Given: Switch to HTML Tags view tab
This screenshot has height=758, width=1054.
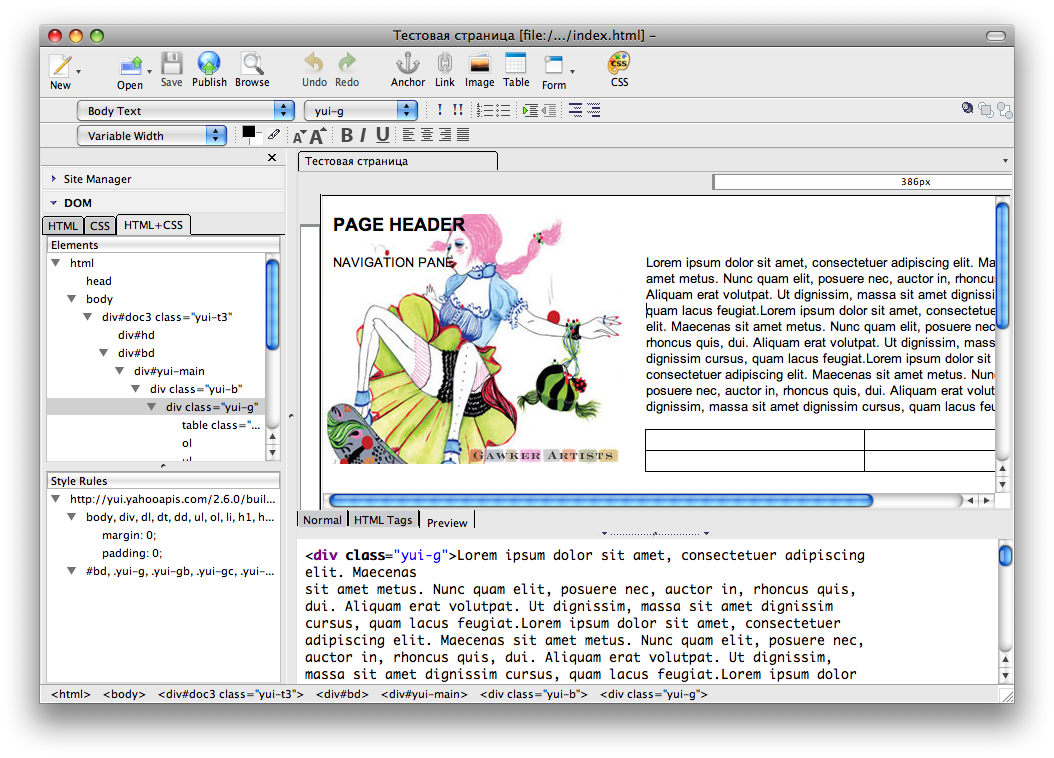Looking at the screenshot, I should 382,520.
